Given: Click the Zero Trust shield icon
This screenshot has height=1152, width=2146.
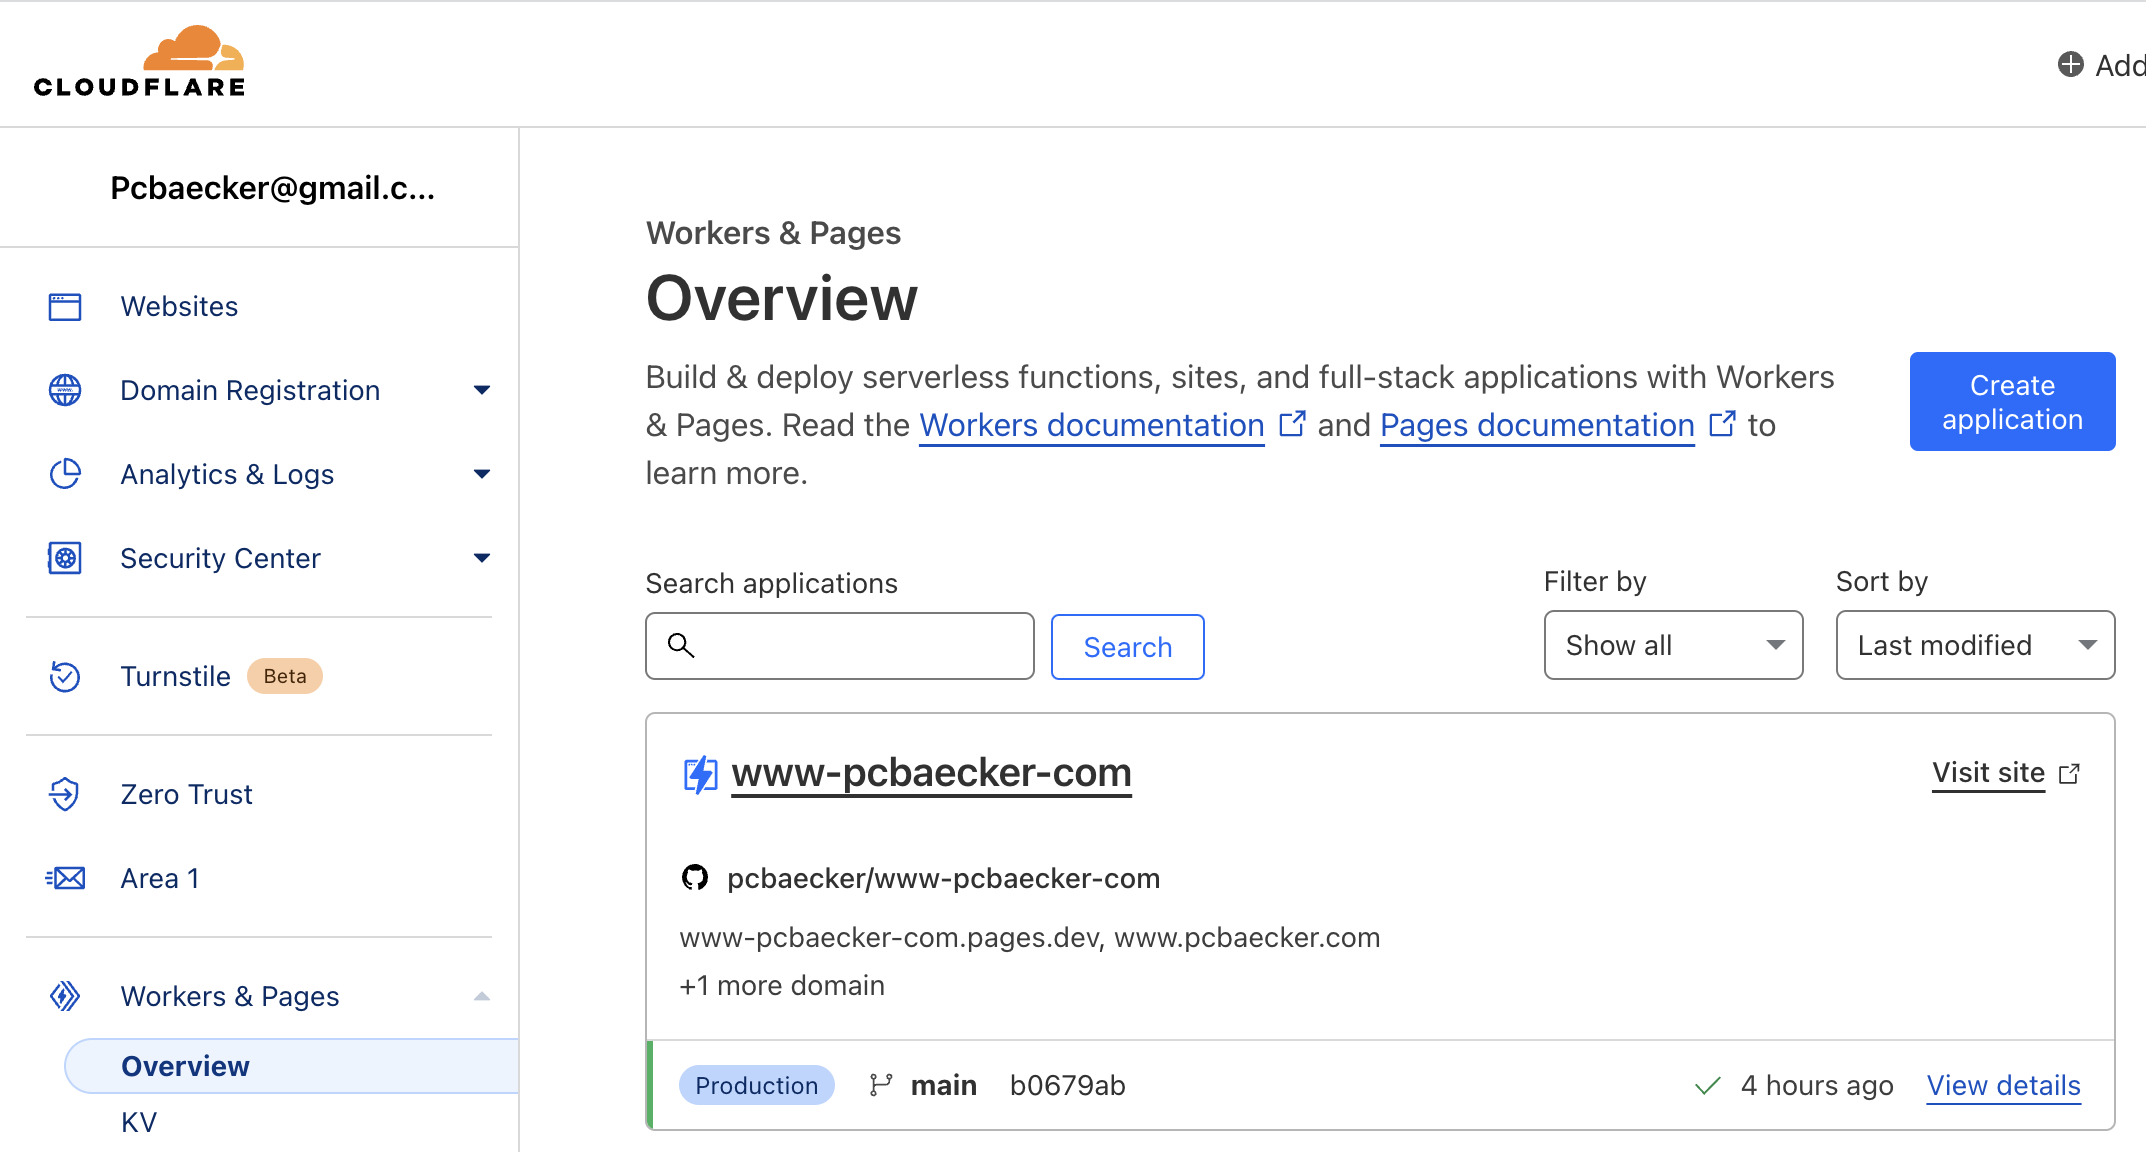Looking at the screenshot, I should (x=65, y=794).
